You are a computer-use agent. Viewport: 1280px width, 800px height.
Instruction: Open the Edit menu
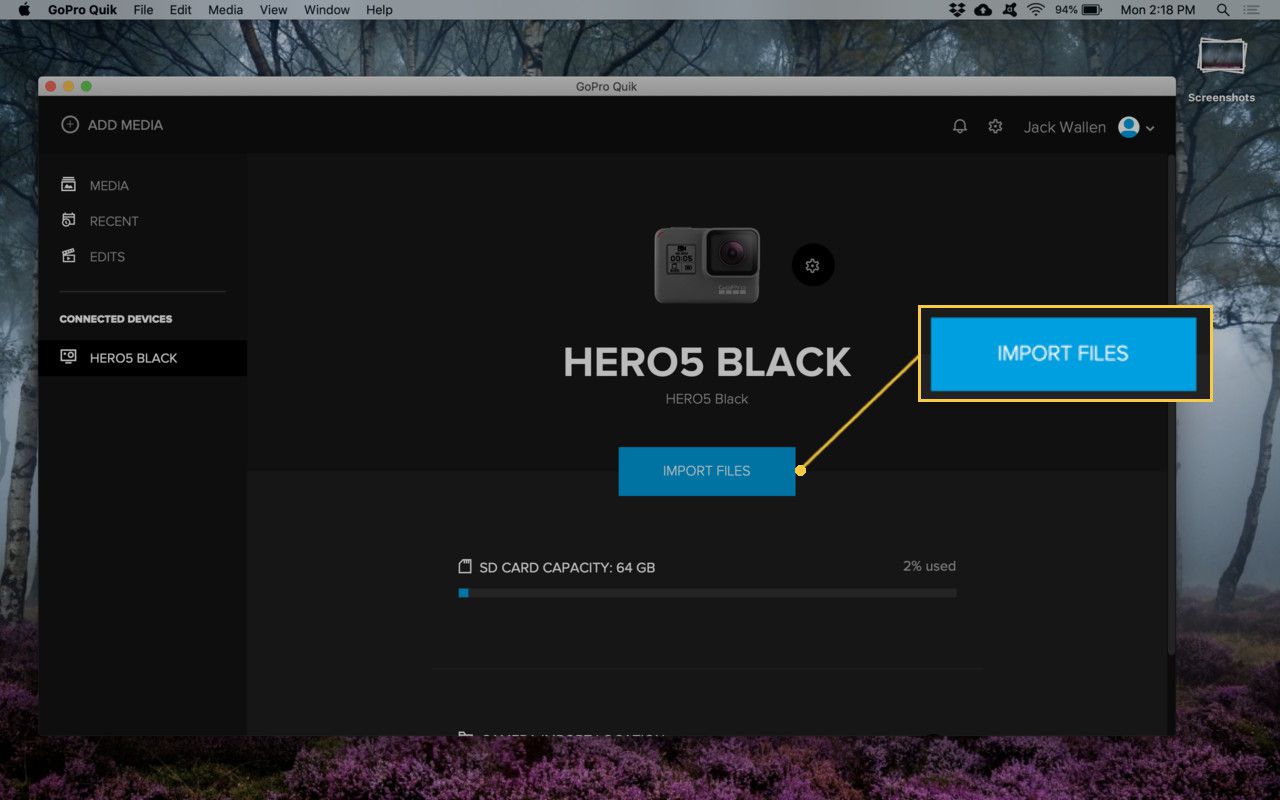coord(180,10)
